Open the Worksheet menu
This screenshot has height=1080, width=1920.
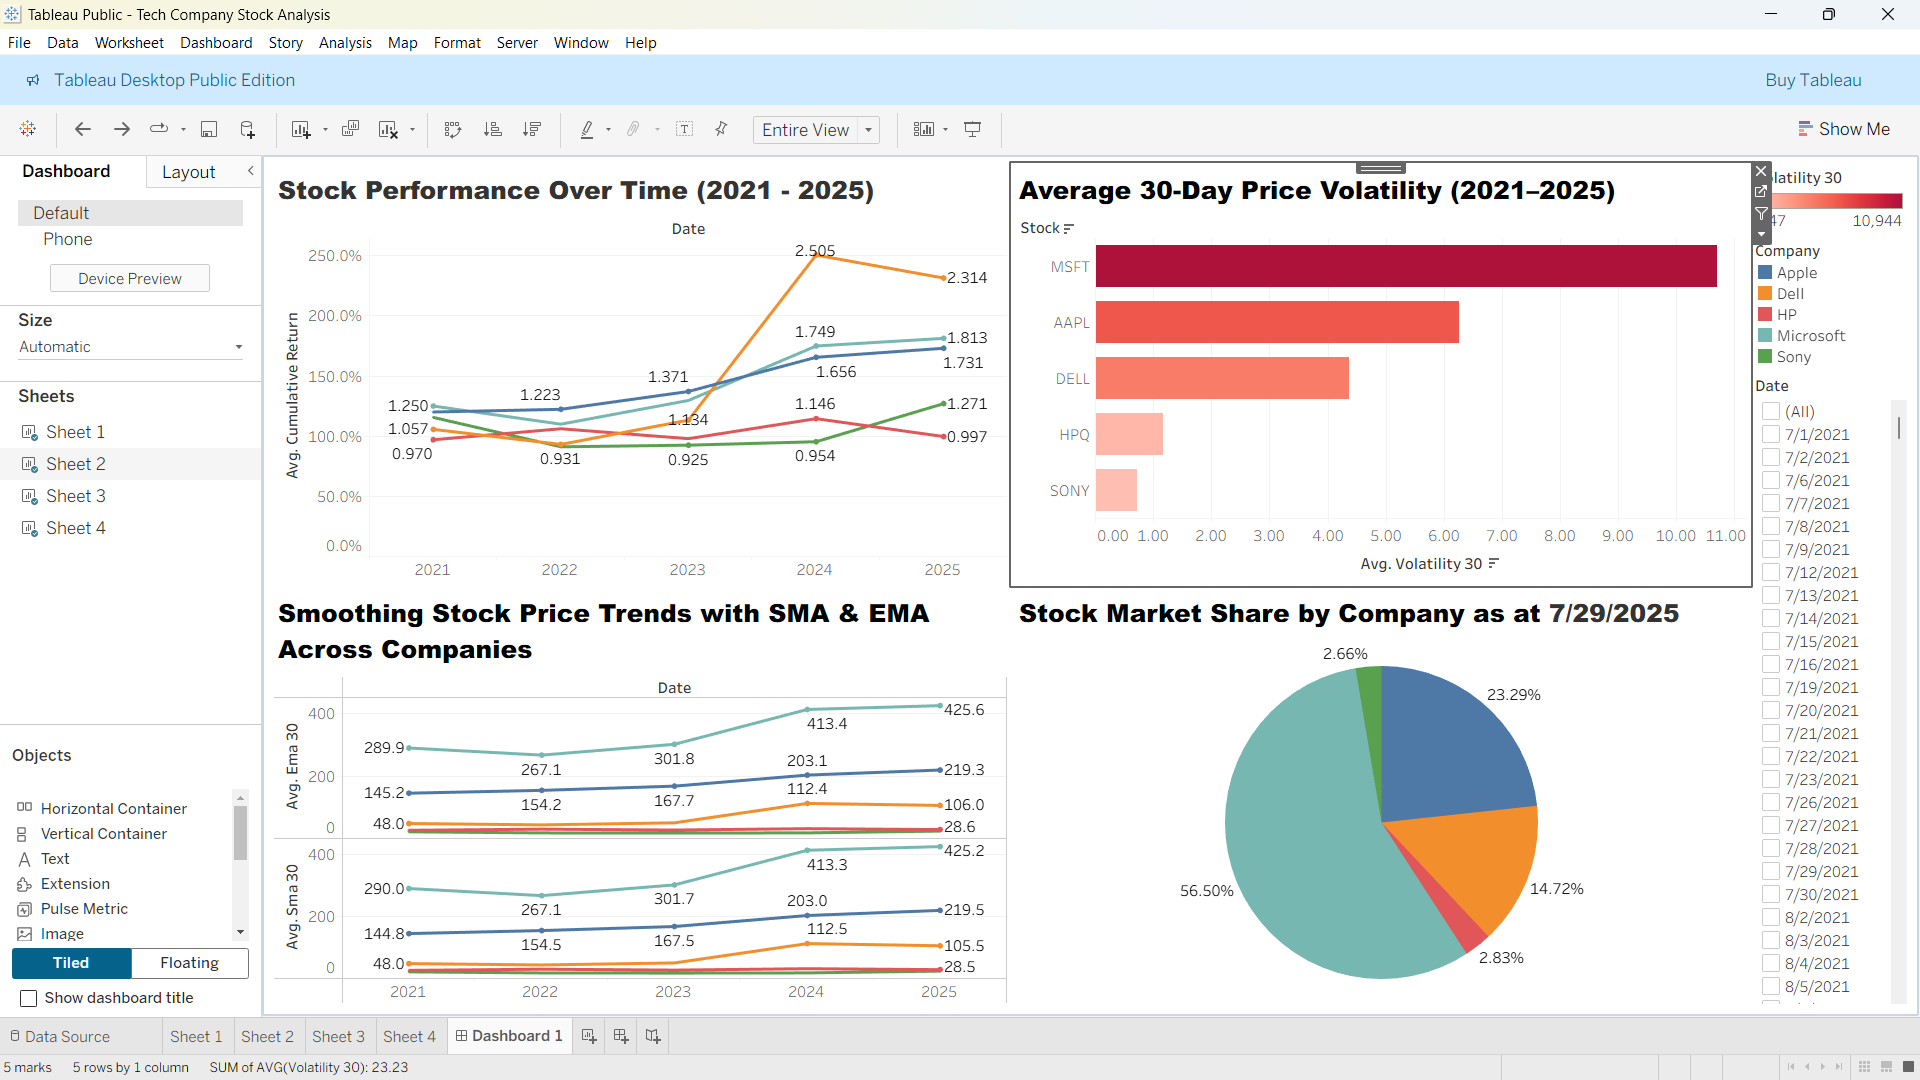coord(129,43)
